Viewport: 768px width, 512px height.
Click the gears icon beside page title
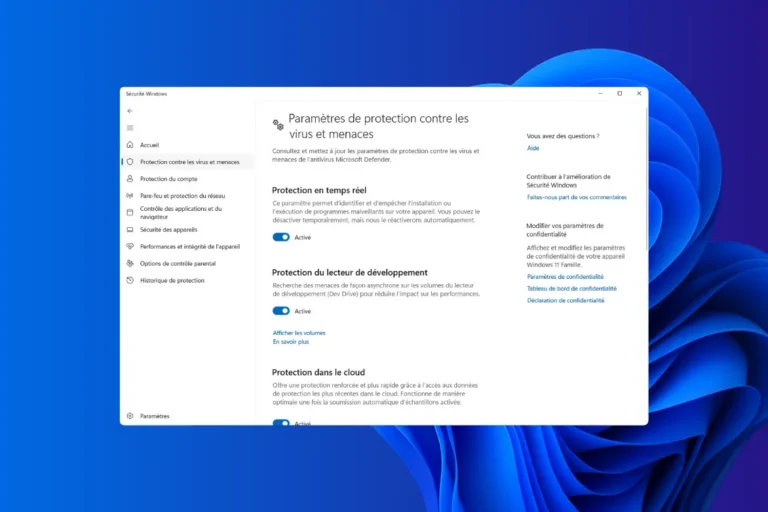(278, 125)
